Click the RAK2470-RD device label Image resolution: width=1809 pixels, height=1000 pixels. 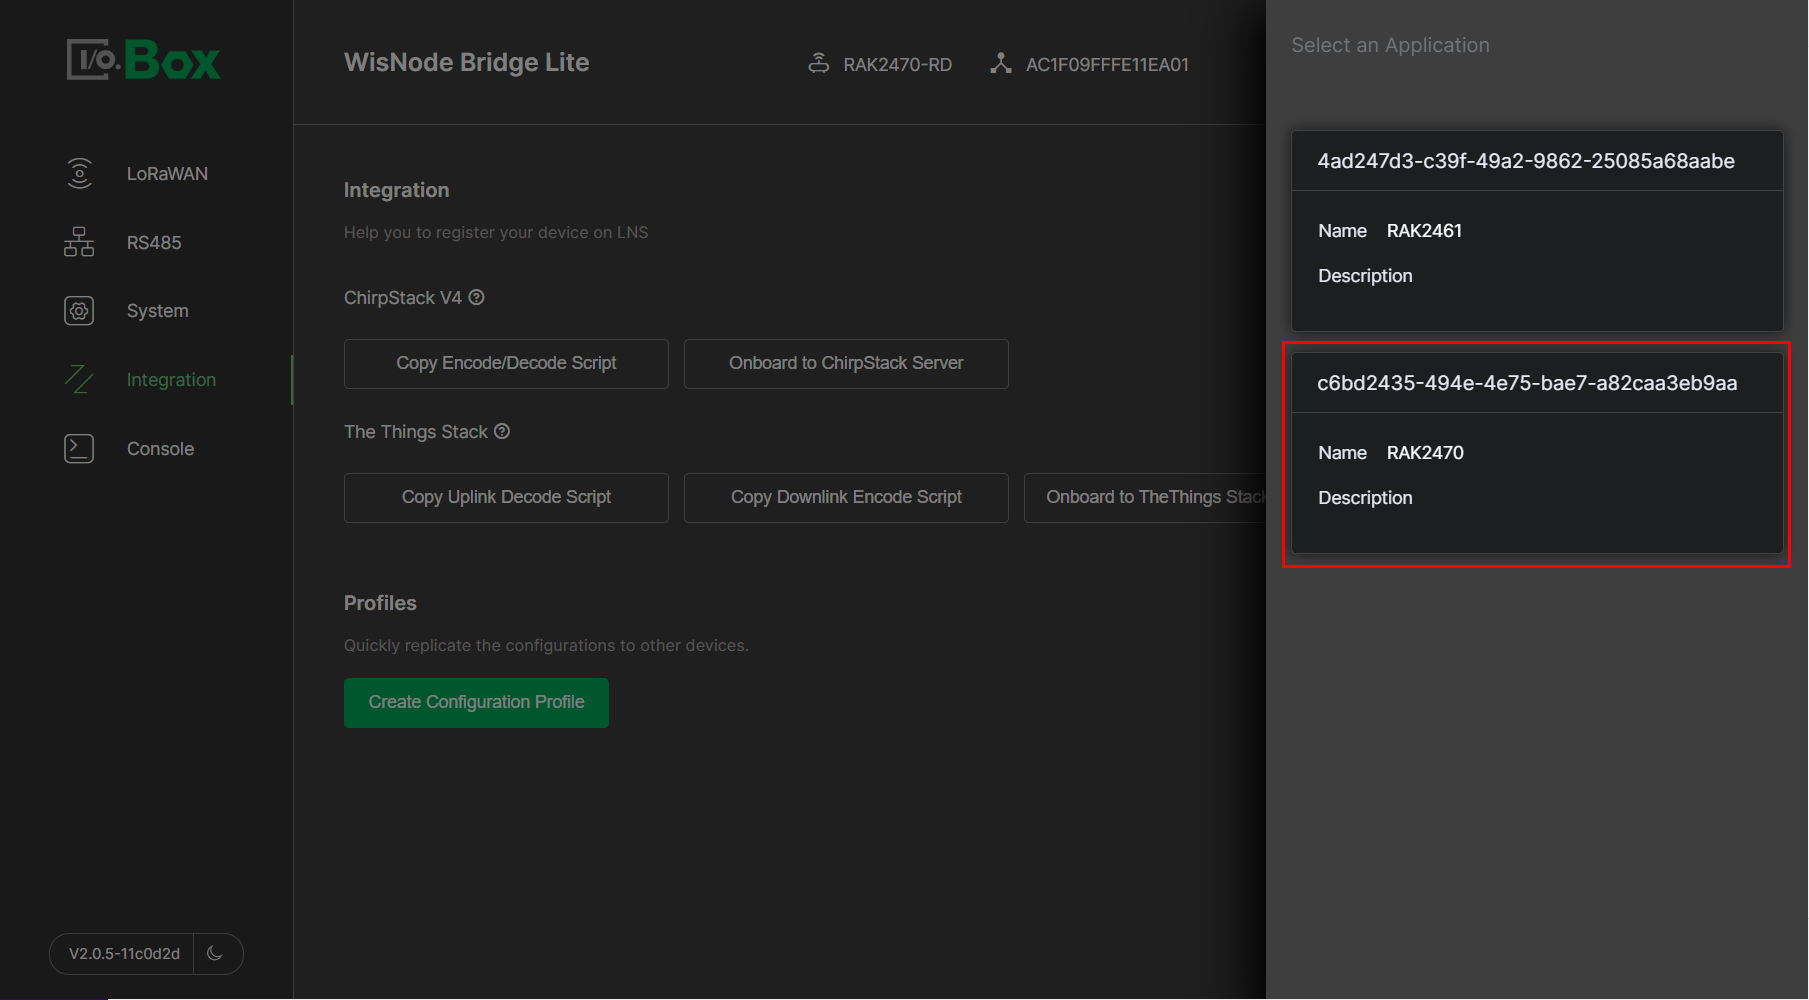pyautogui.click(x=897, y=65)
